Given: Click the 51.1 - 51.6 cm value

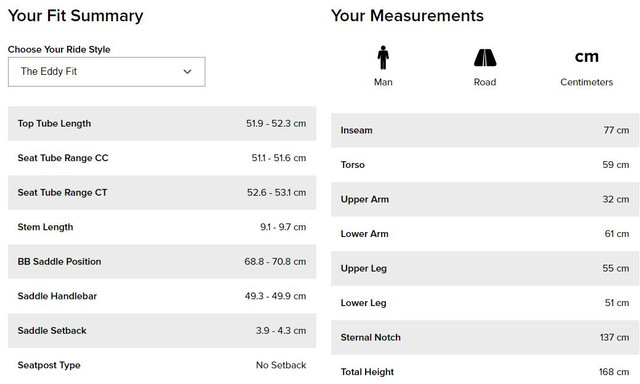Looking at the screenshot, I should 279,158.
